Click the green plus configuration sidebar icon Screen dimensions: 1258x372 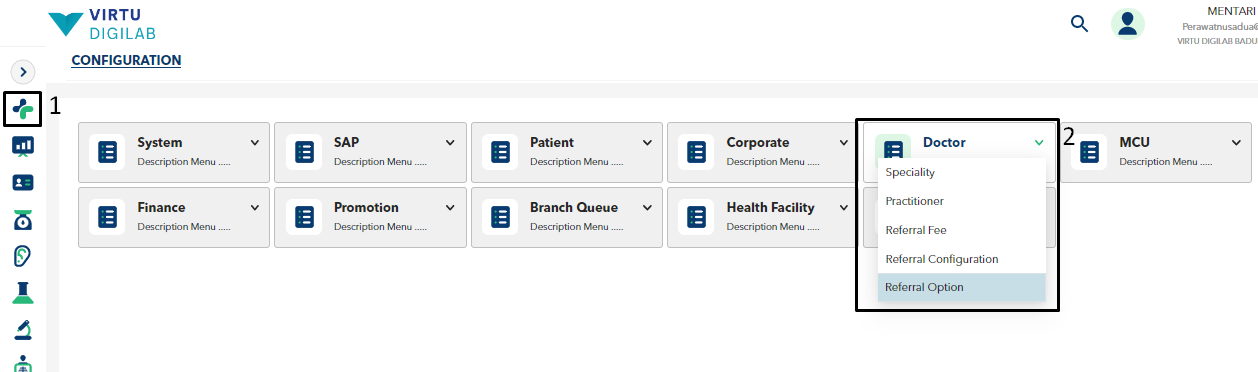22,108
